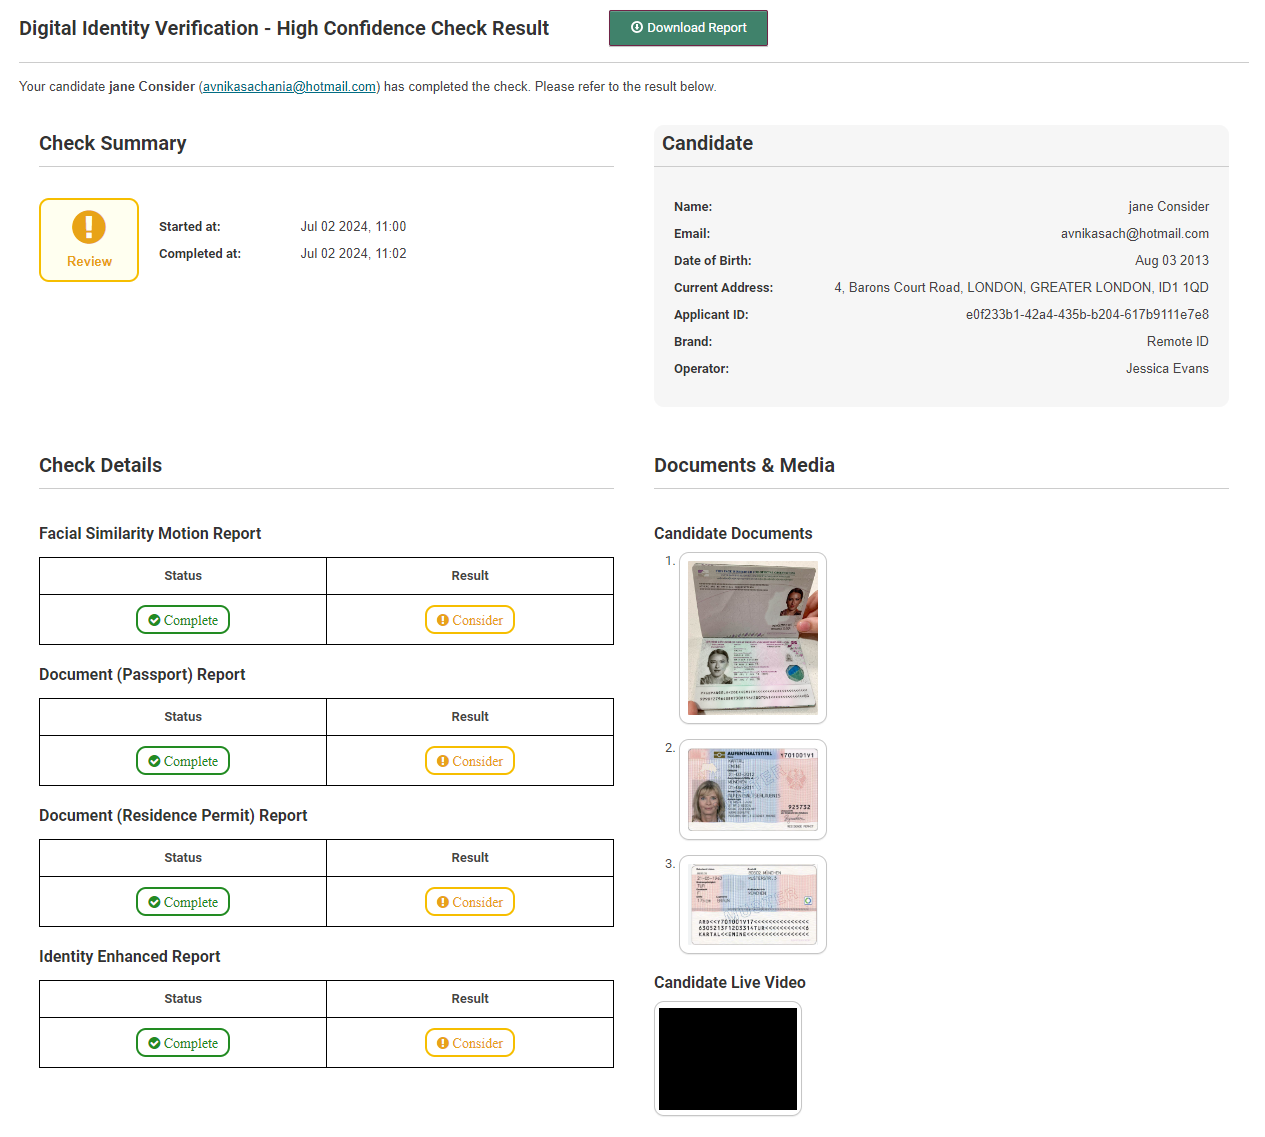Click Identity Enhanced Complete status badge
Viewport: 1265px width, 1137px height.
point(183,1043)
